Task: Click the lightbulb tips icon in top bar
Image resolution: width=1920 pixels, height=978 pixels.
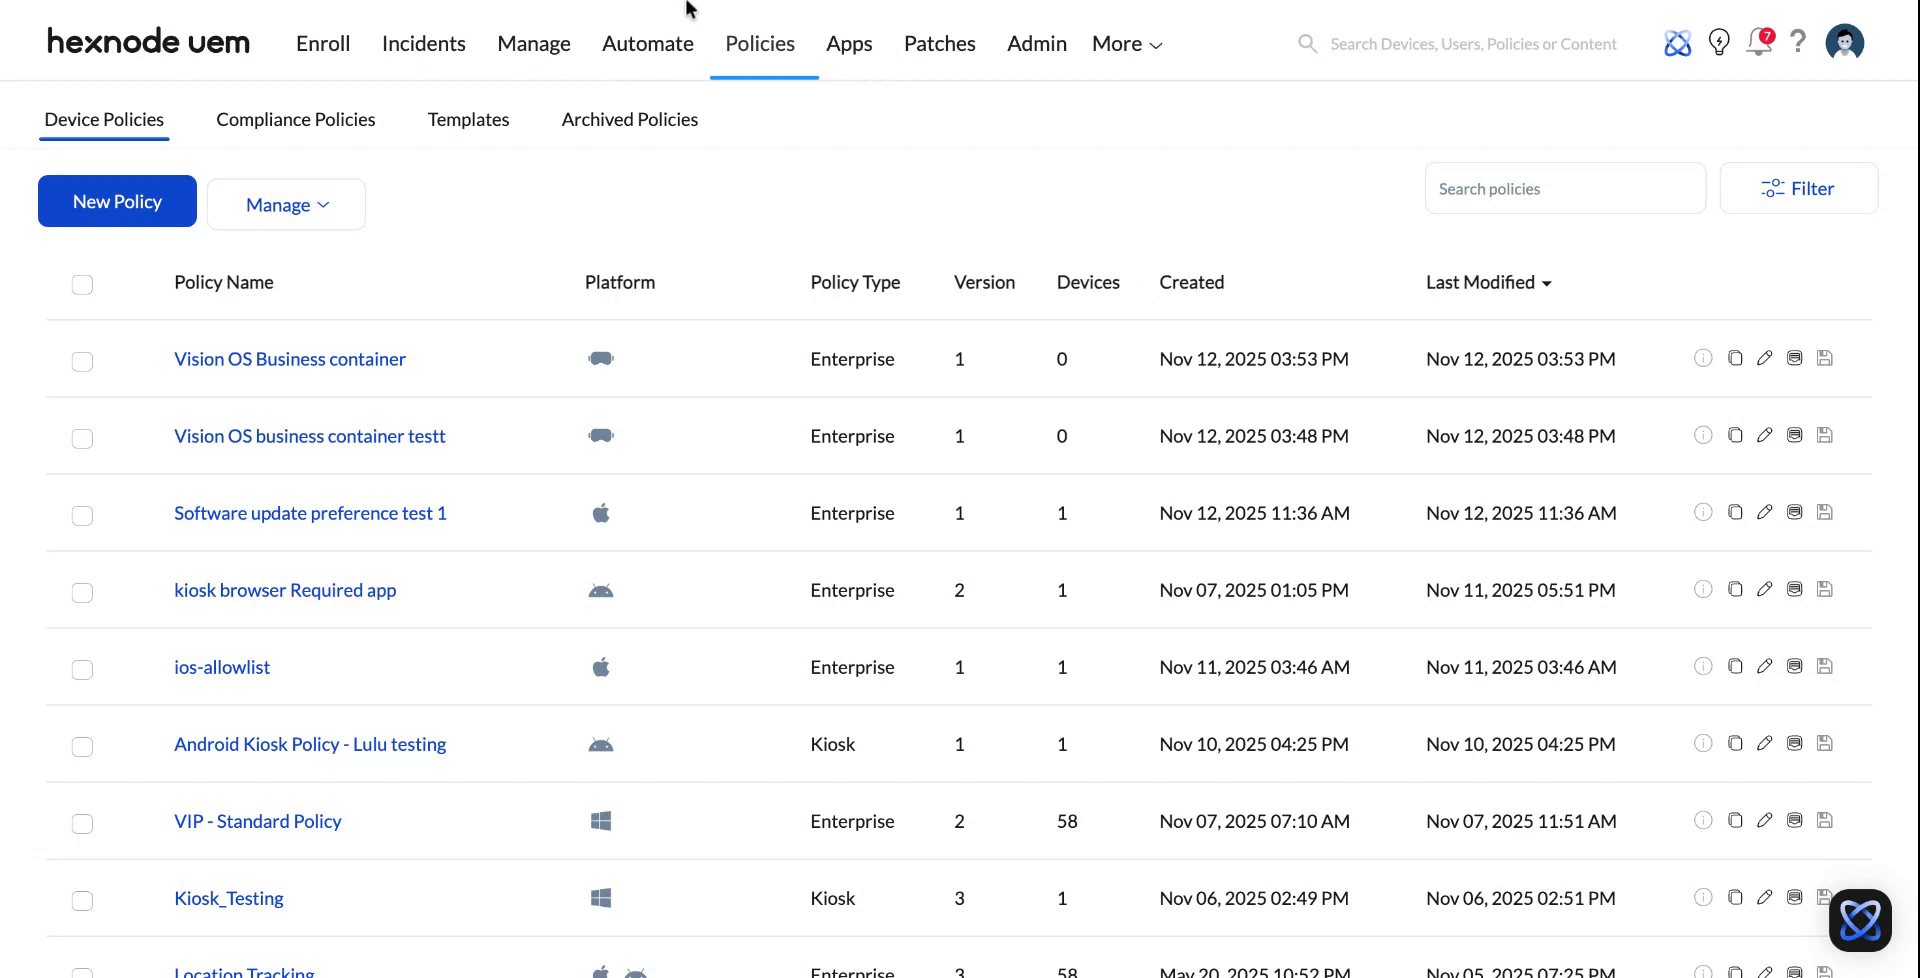Action: 1719,43
